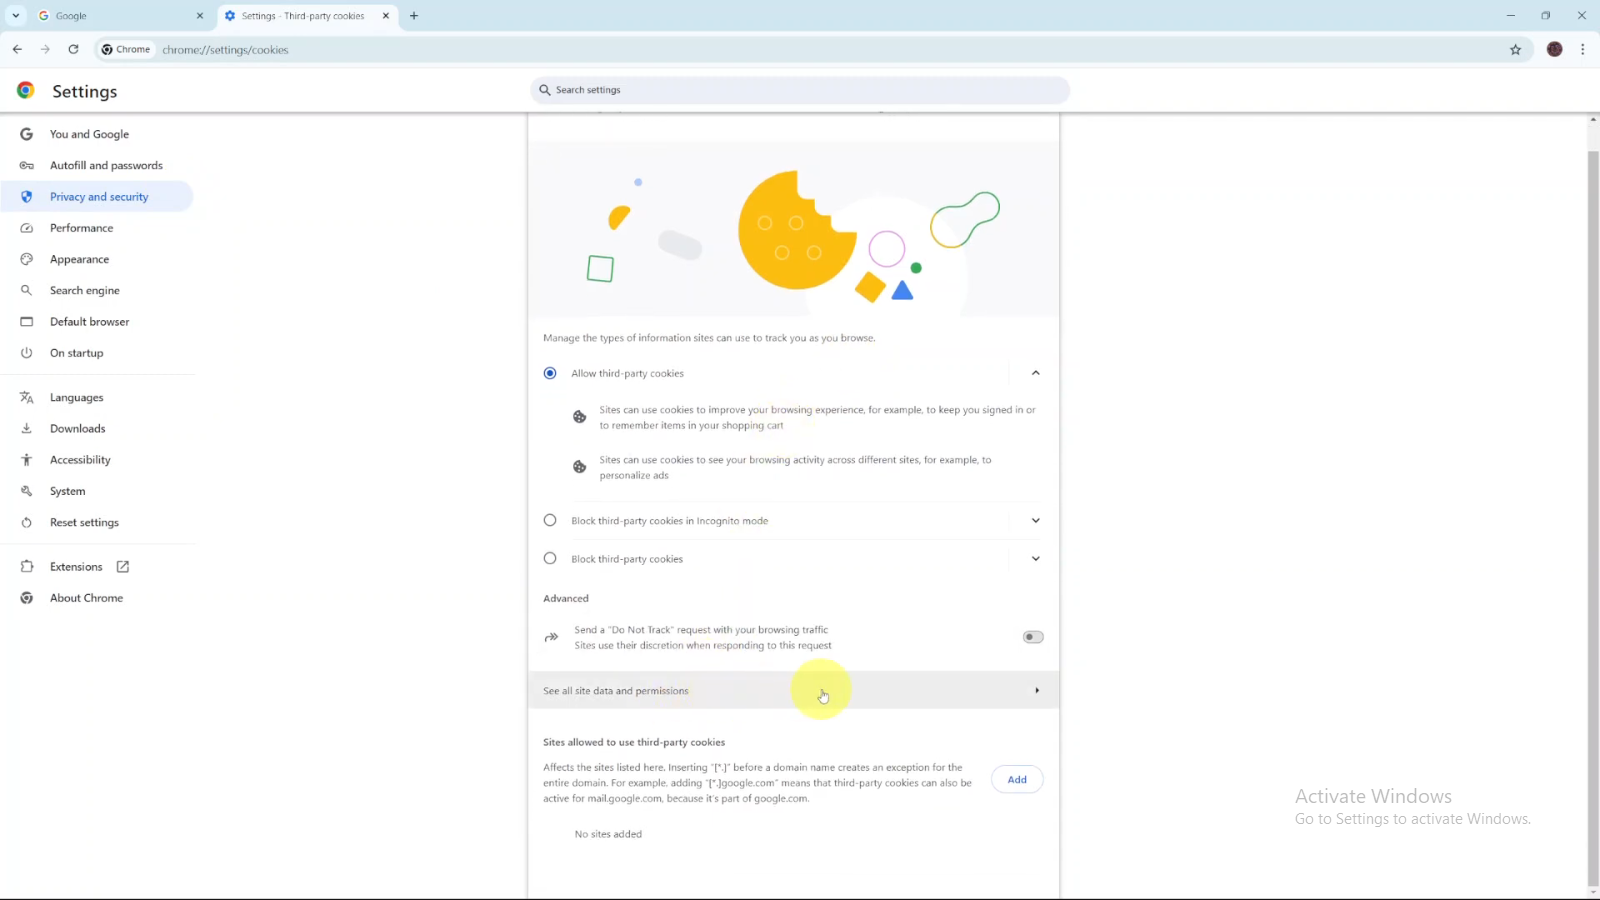
Task: Open the tab search dropdown arrow
Action: [x=16, y=16]
